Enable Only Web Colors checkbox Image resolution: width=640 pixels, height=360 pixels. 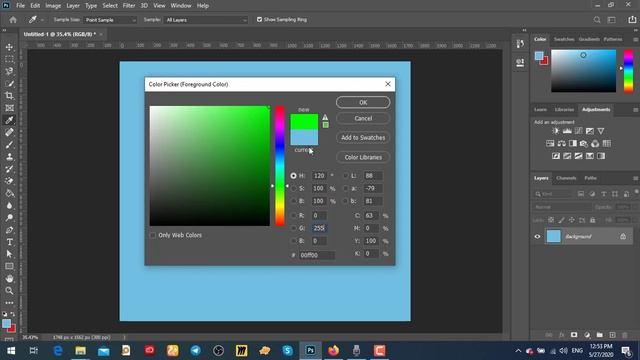tap(153, 235)
